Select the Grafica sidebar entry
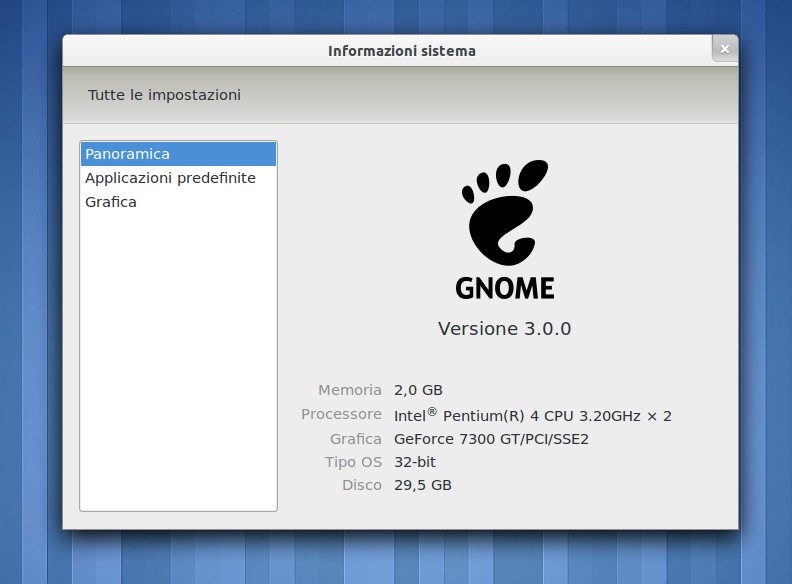The width and height of the screenshot is (792, 584). click(x=178, y=202)
